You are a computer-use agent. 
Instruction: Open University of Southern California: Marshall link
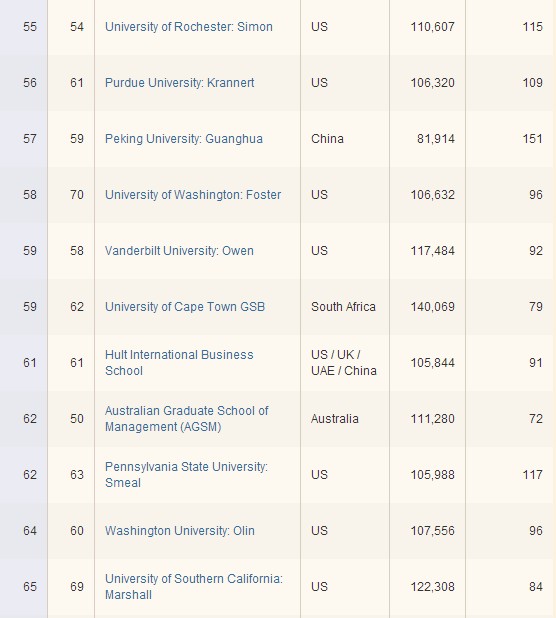click(194, 586)
